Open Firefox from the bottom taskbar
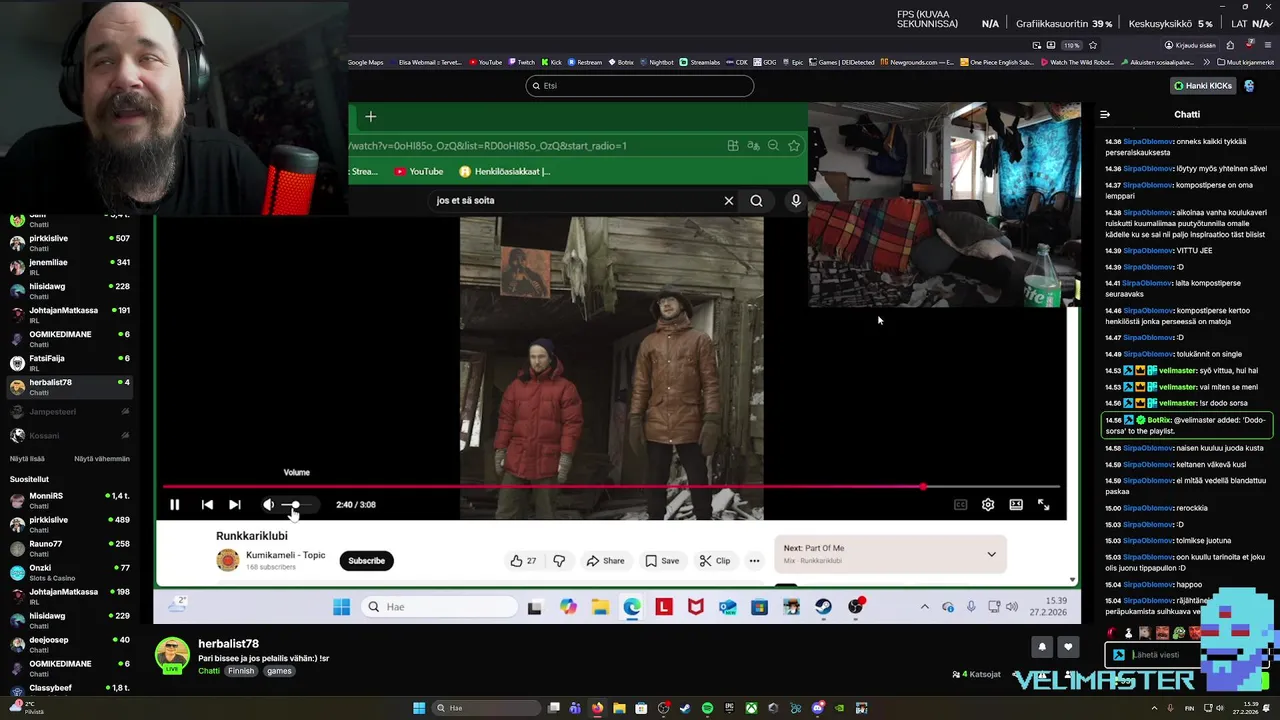 (x=597, y=708)
